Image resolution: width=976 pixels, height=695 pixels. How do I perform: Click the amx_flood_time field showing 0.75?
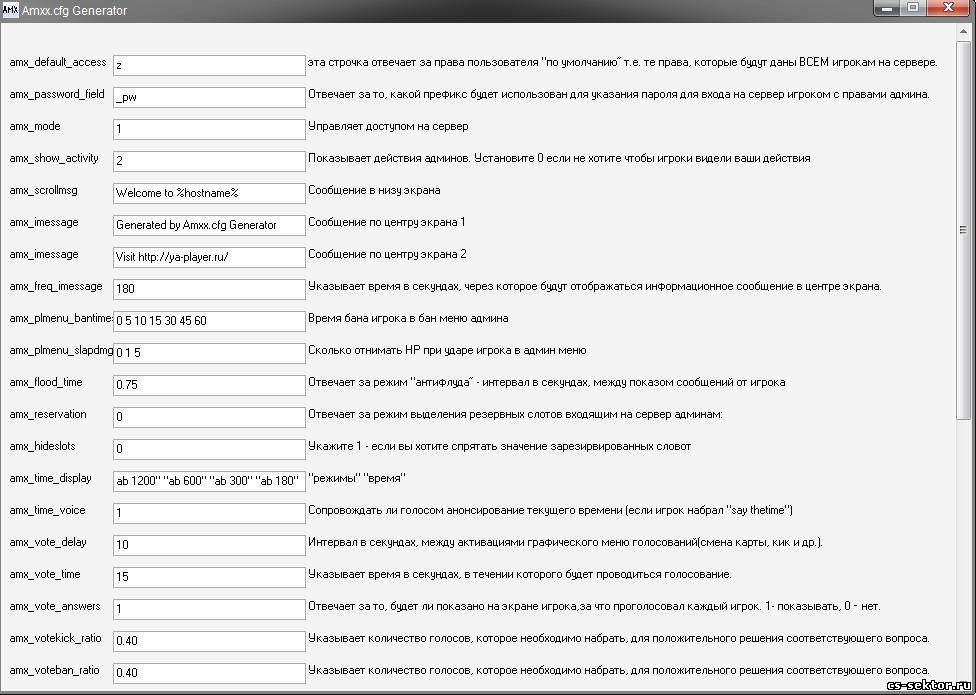[209, 385]
